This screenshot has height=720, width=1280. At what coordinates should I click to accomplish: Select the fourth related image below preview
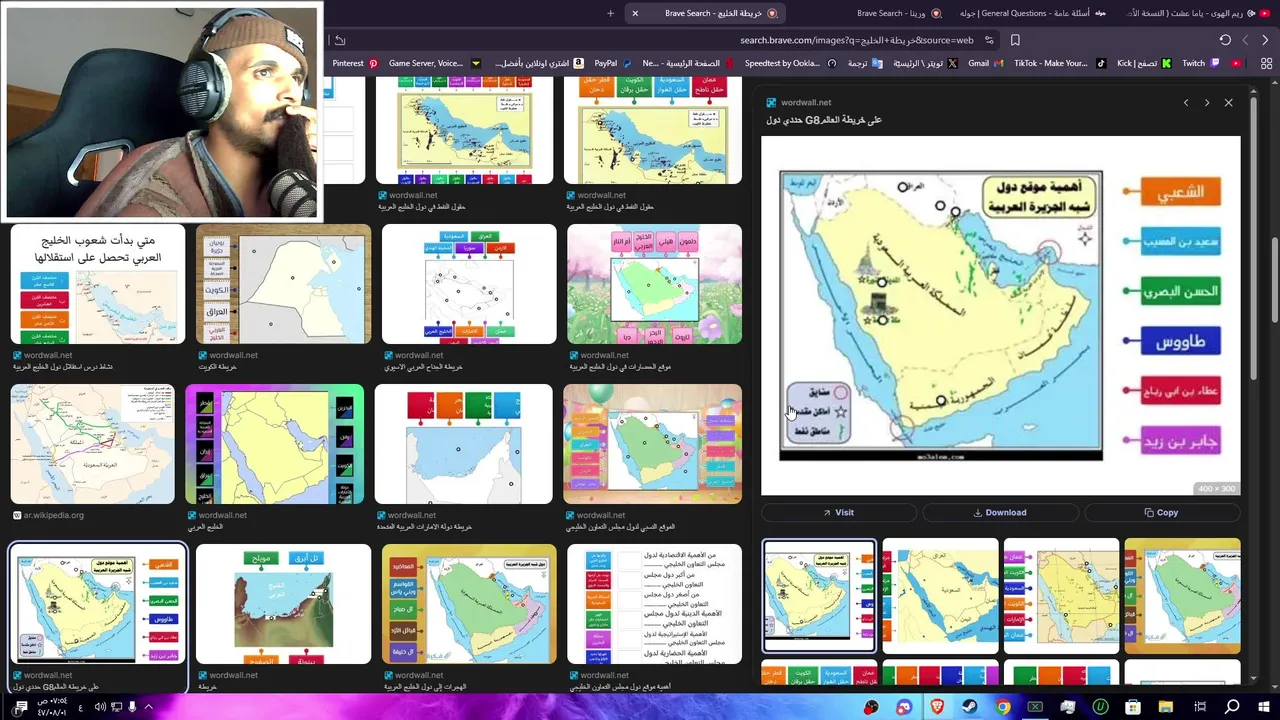tap(1182, 596)
